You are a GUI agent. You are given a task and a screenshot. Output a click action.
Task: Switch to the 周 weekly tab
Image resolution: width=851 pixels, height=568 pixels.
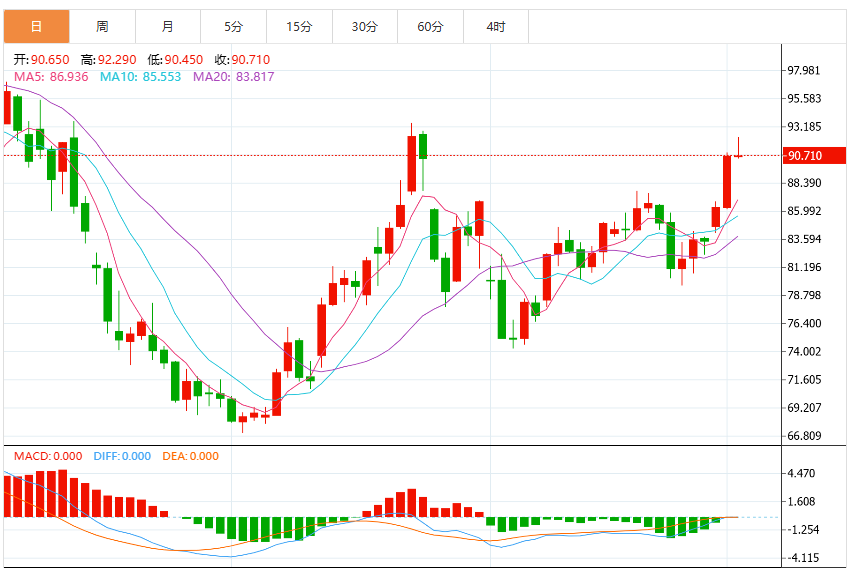(102, 27)
